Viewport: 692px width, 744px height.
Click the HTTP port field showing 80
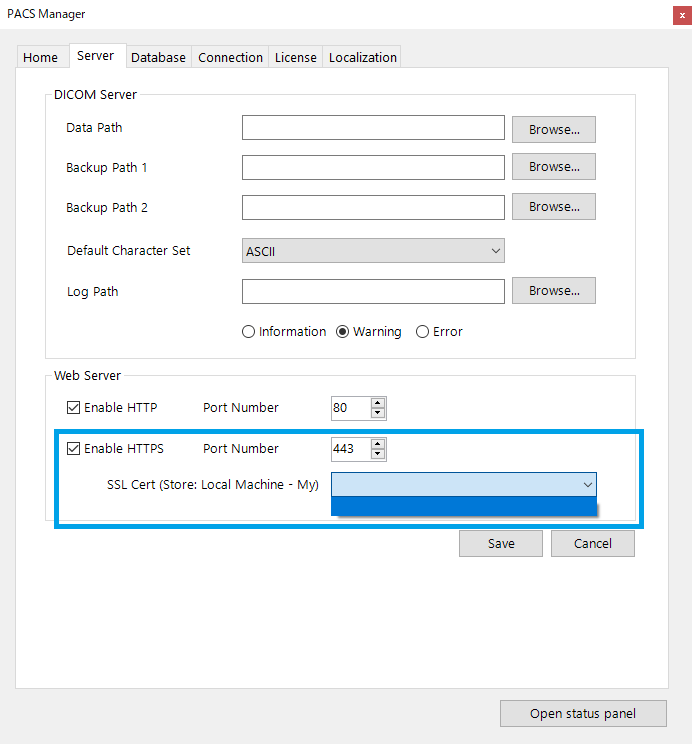pyautogui.click(x=351, y=408)
